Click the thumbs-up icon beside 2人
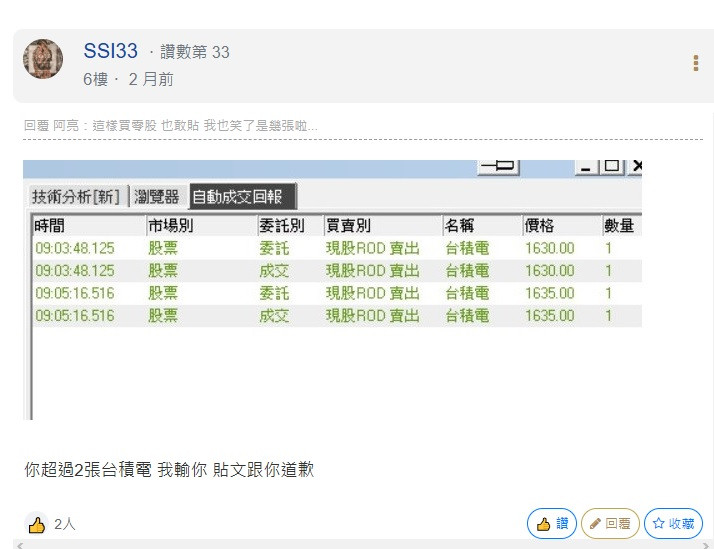 (37, 524)
